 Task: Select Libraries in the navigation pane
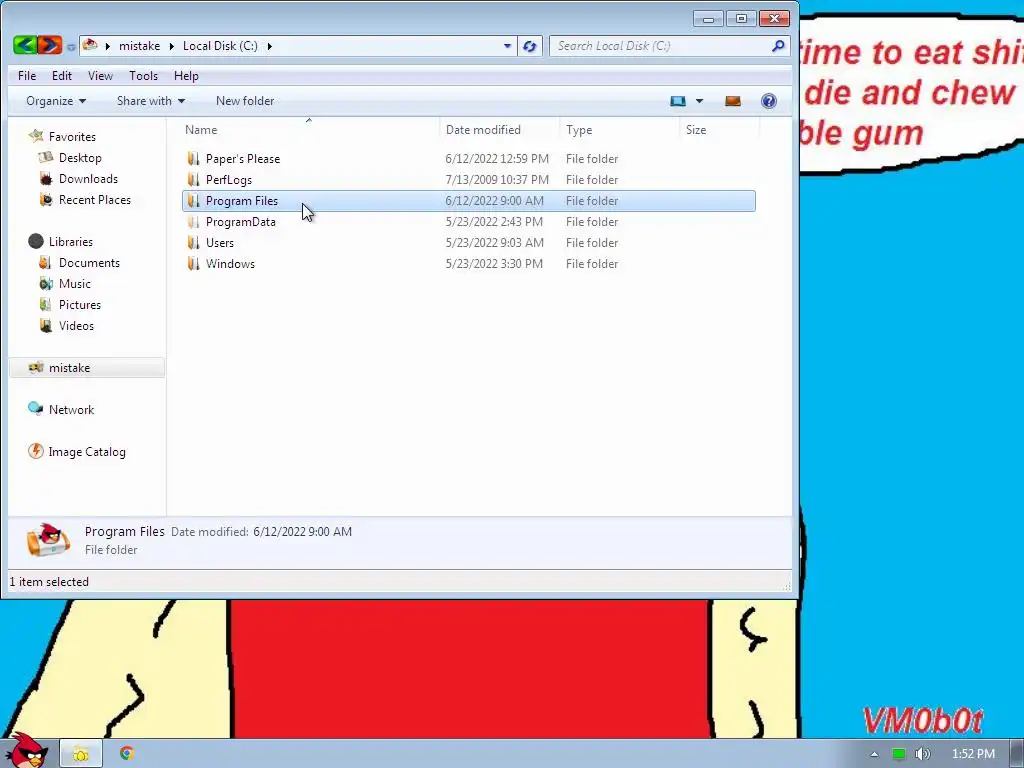point(71,242)
